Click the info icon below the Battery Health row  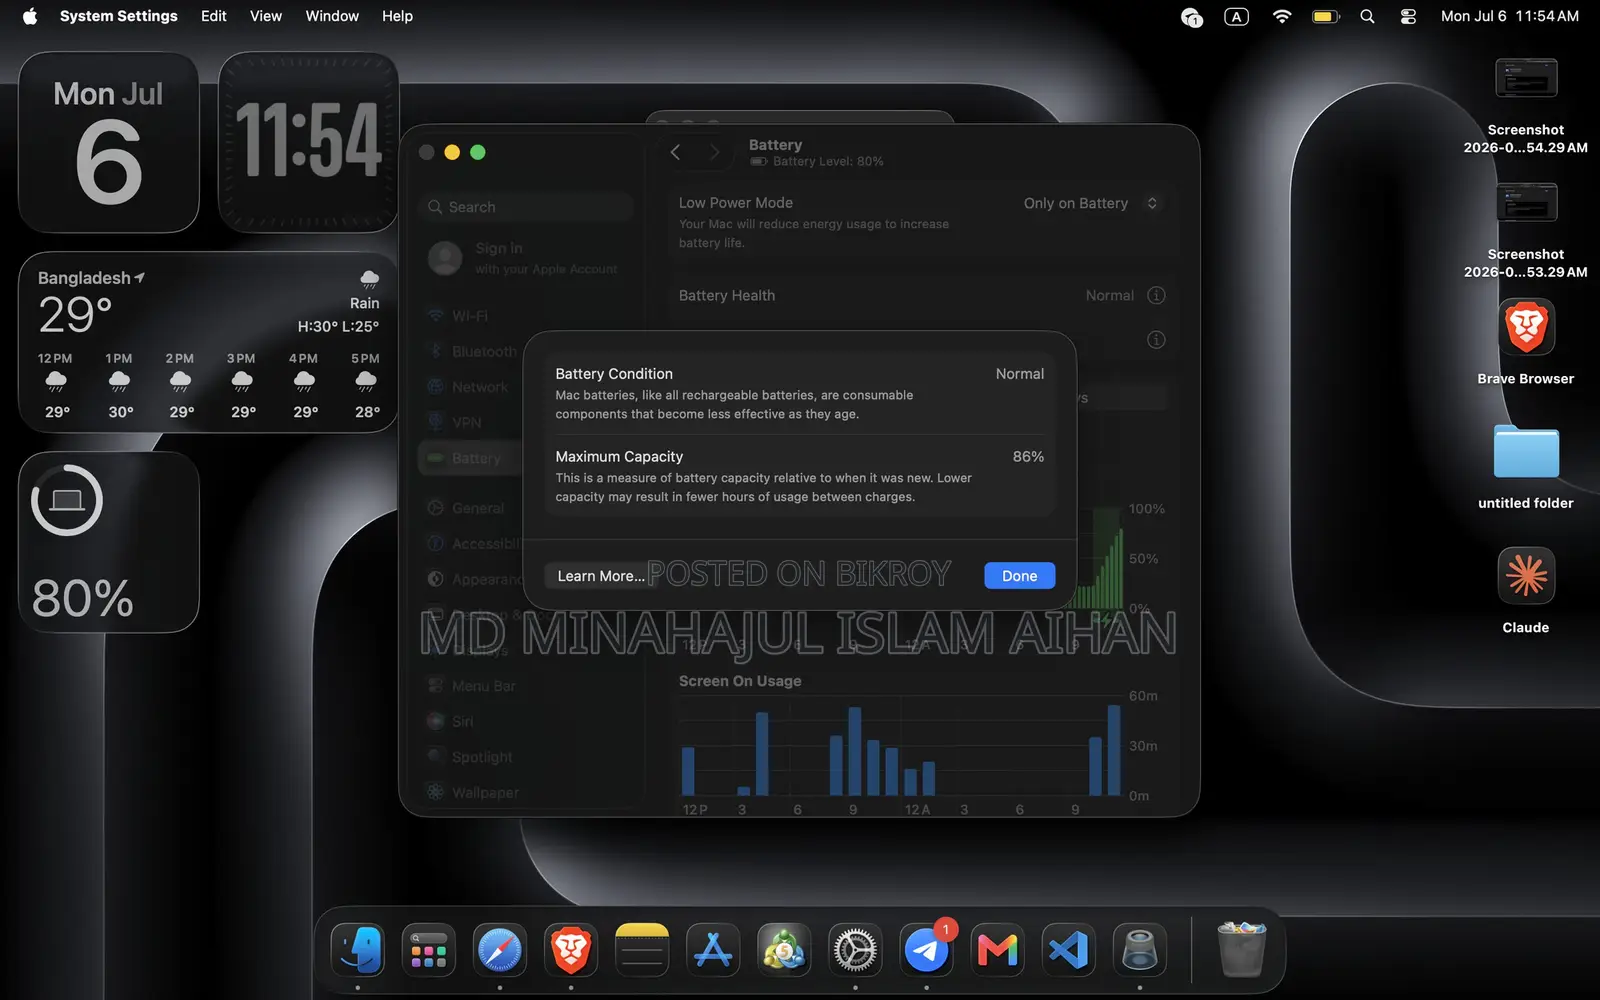(1156, 340)
